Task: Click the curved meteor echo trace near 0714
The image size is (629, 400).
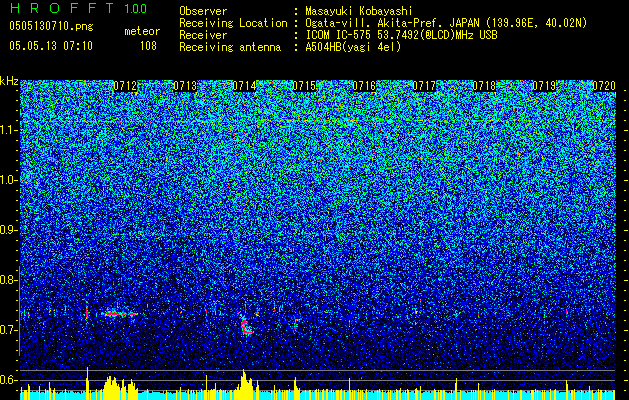Action: click(246, 324)
